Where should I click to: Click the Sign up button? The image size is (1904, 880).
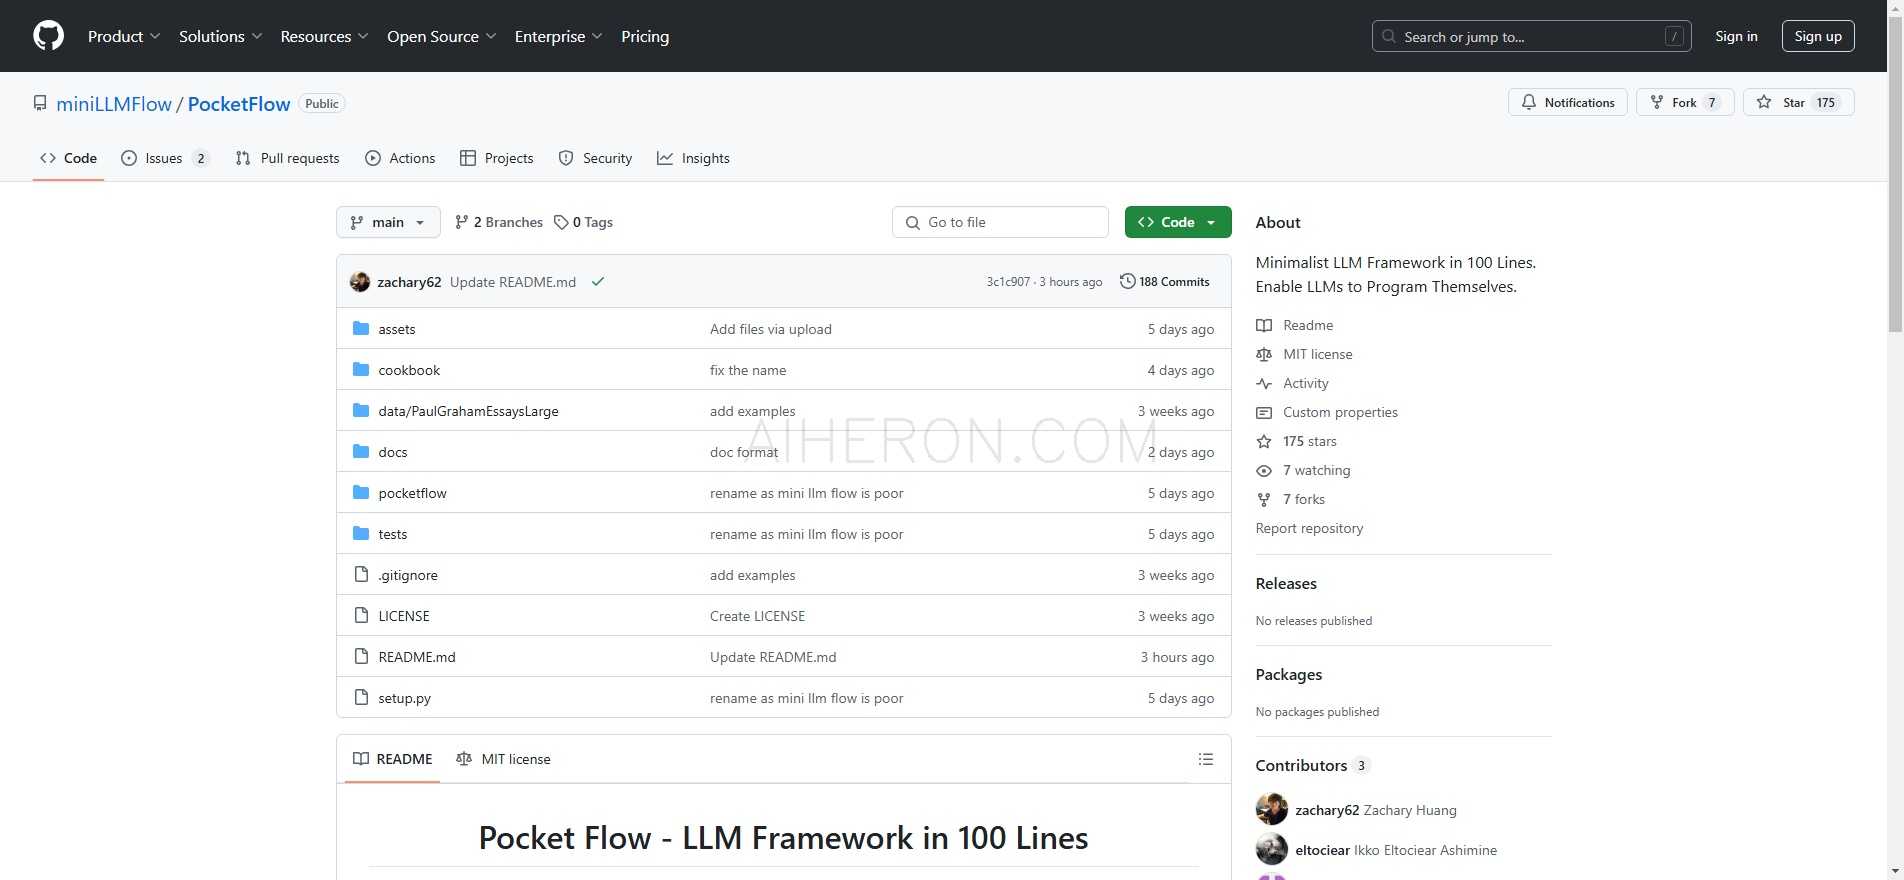(x=1818, y=36)
